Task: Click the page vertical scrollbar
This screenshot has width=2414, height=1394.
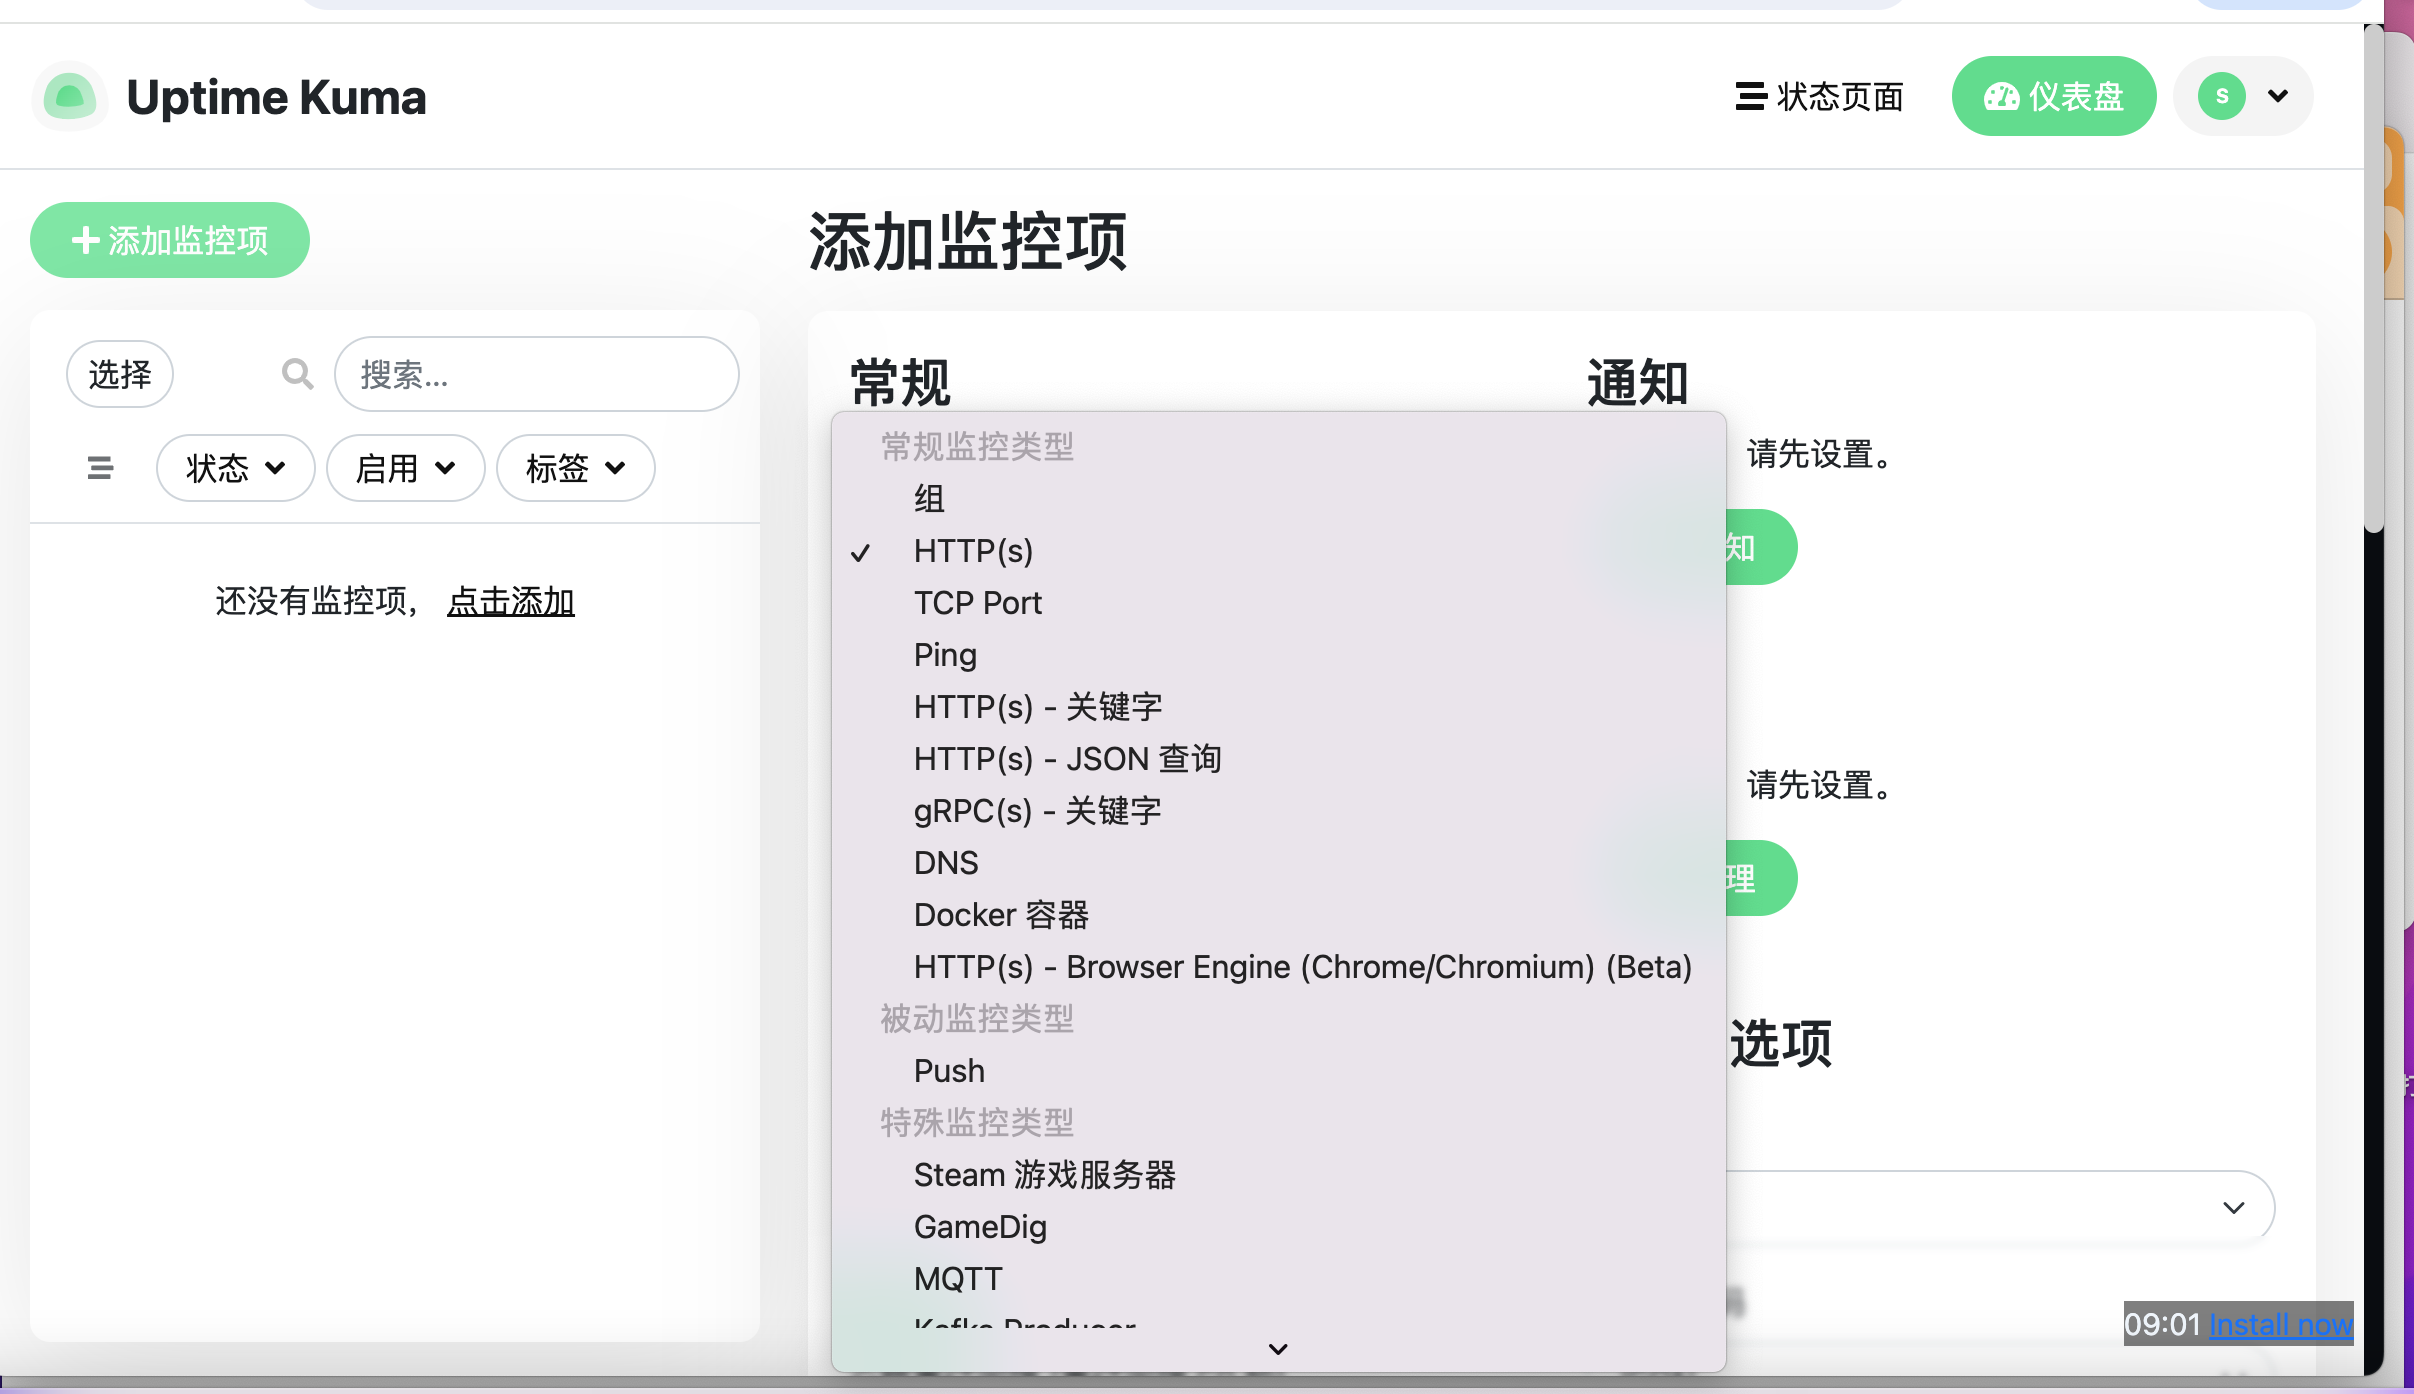Action: click(2374, 280)
